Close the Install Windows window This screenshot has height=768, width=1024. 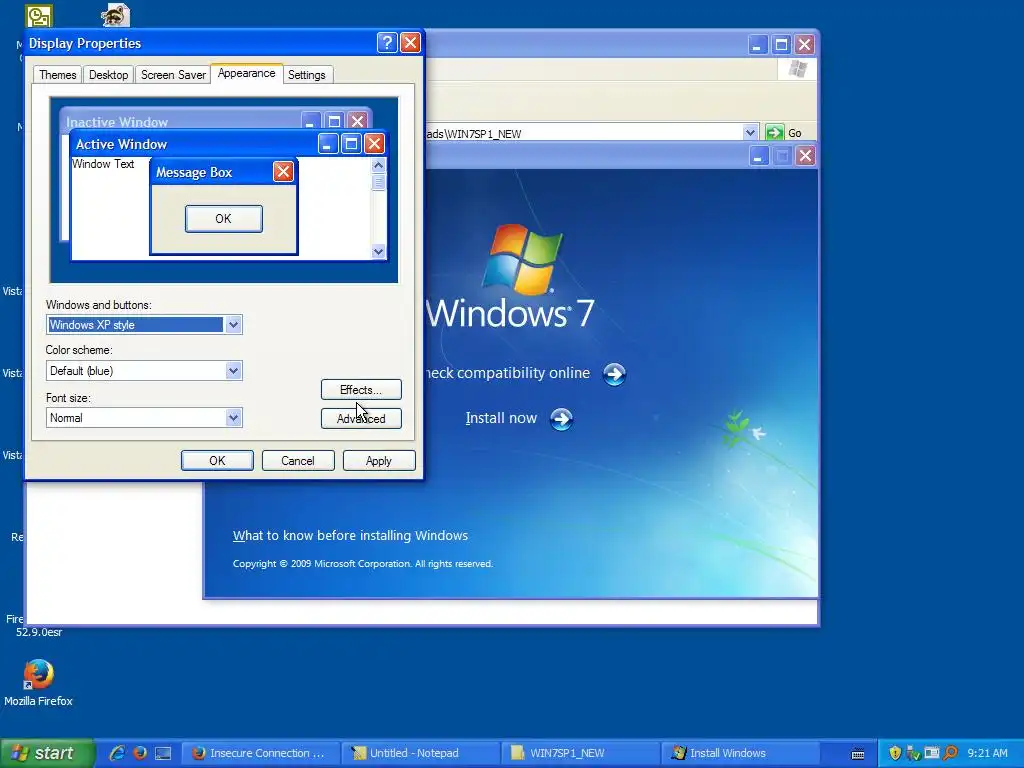pyautogui.click(x=805, y=156)
